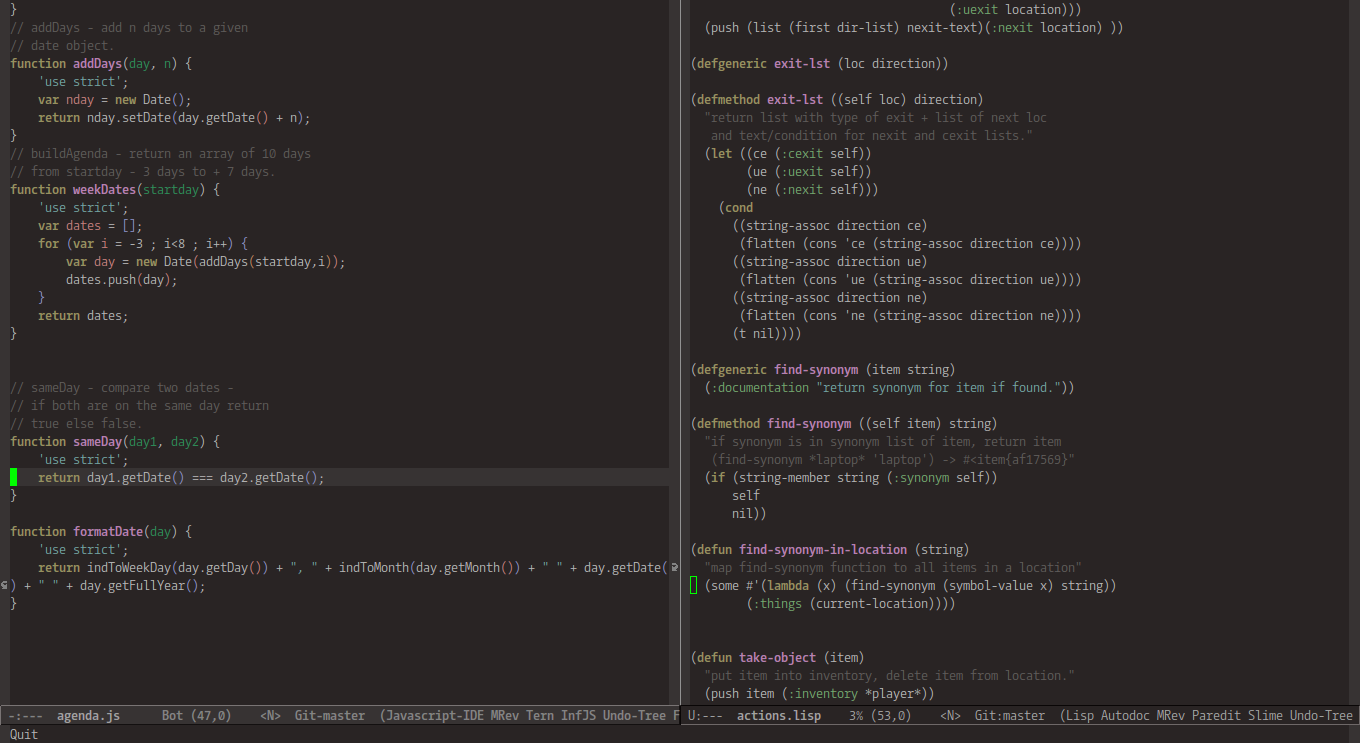Click the "put item into inventory" docstring
Screen dimensions: 1360x743
click(889, 676)
